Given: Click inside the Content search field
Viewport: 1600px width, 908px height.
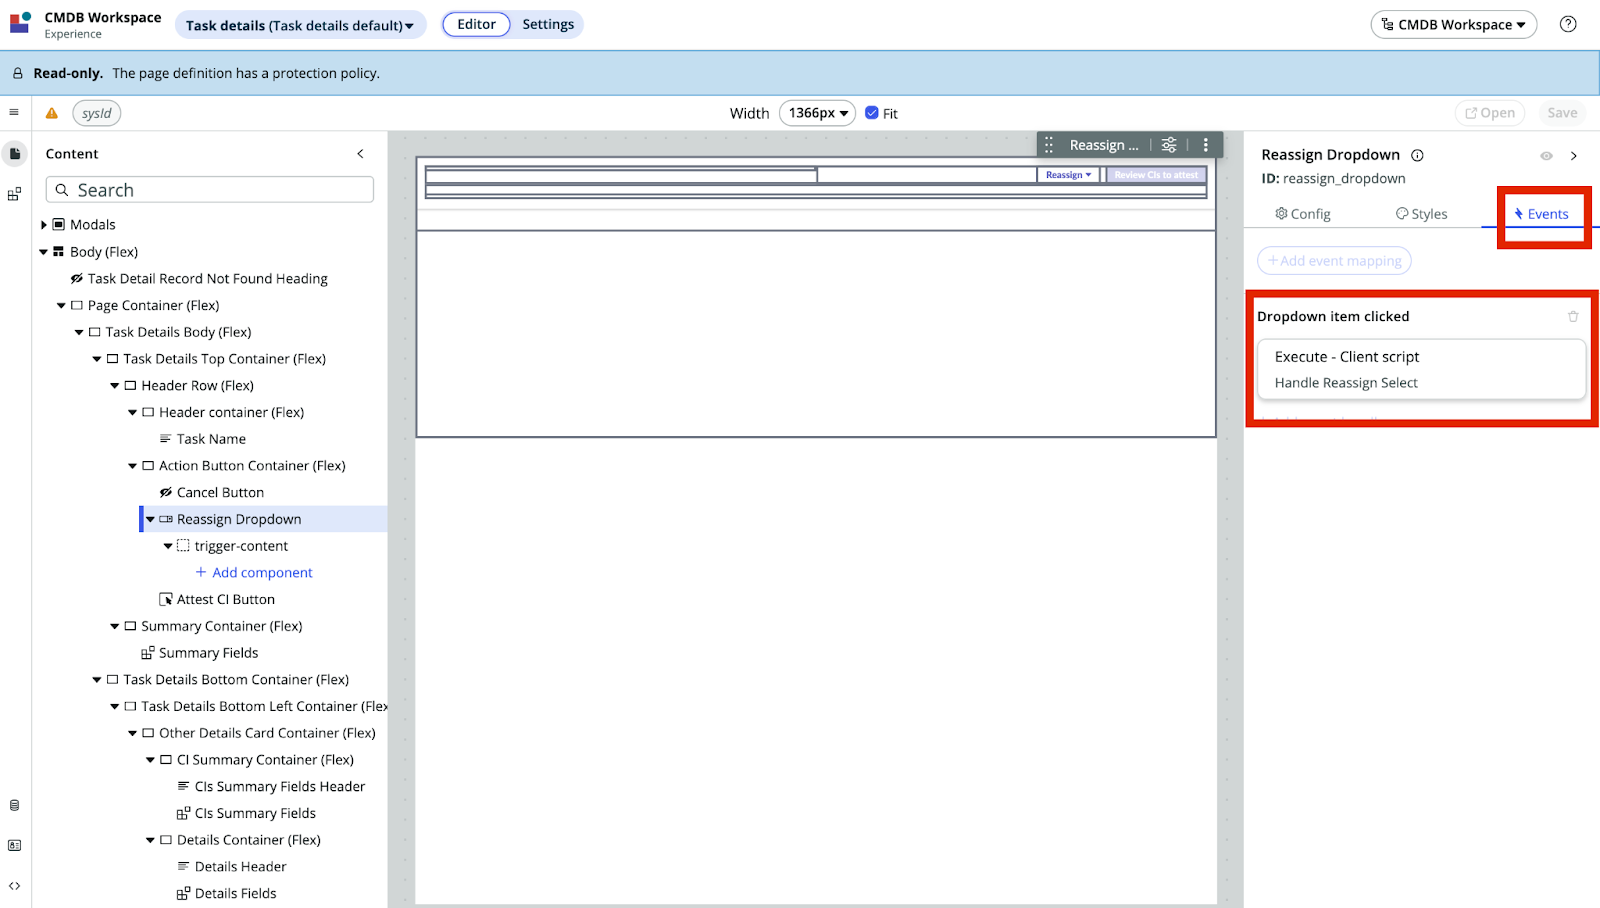Looking at the screenshot, I should pos(209,189).
